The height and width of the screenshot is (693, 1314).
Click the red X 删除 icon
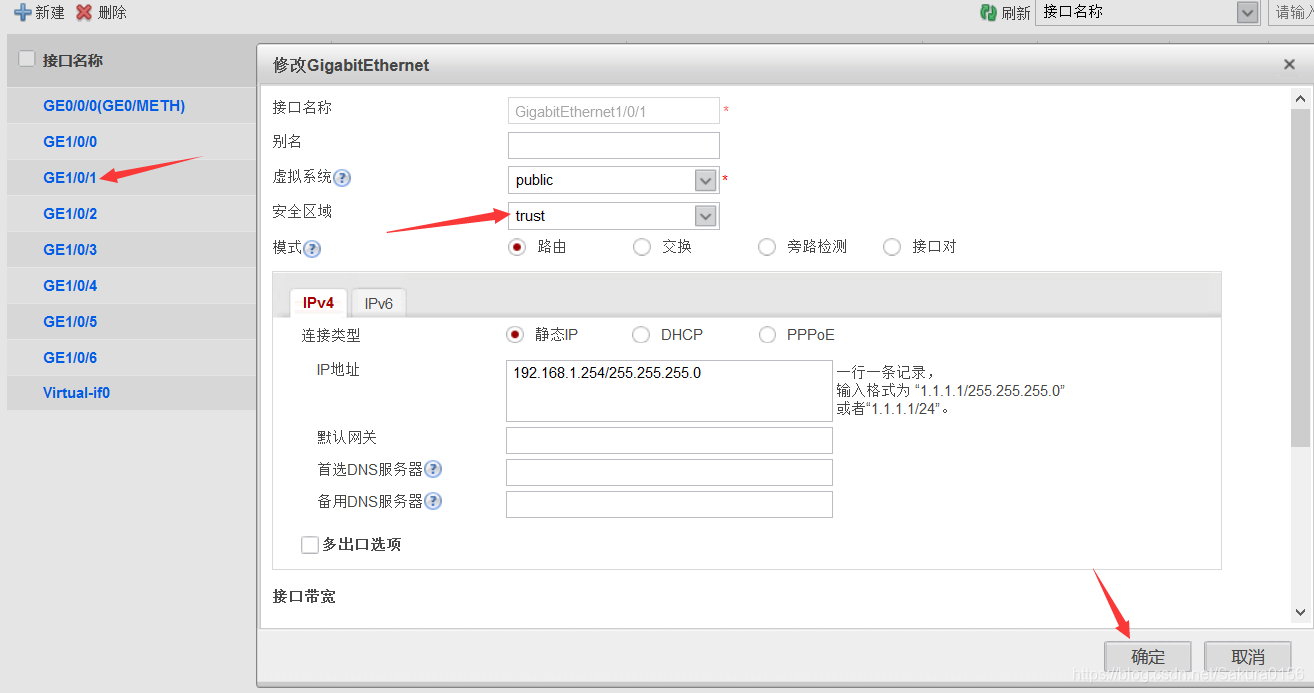(85, 12)
